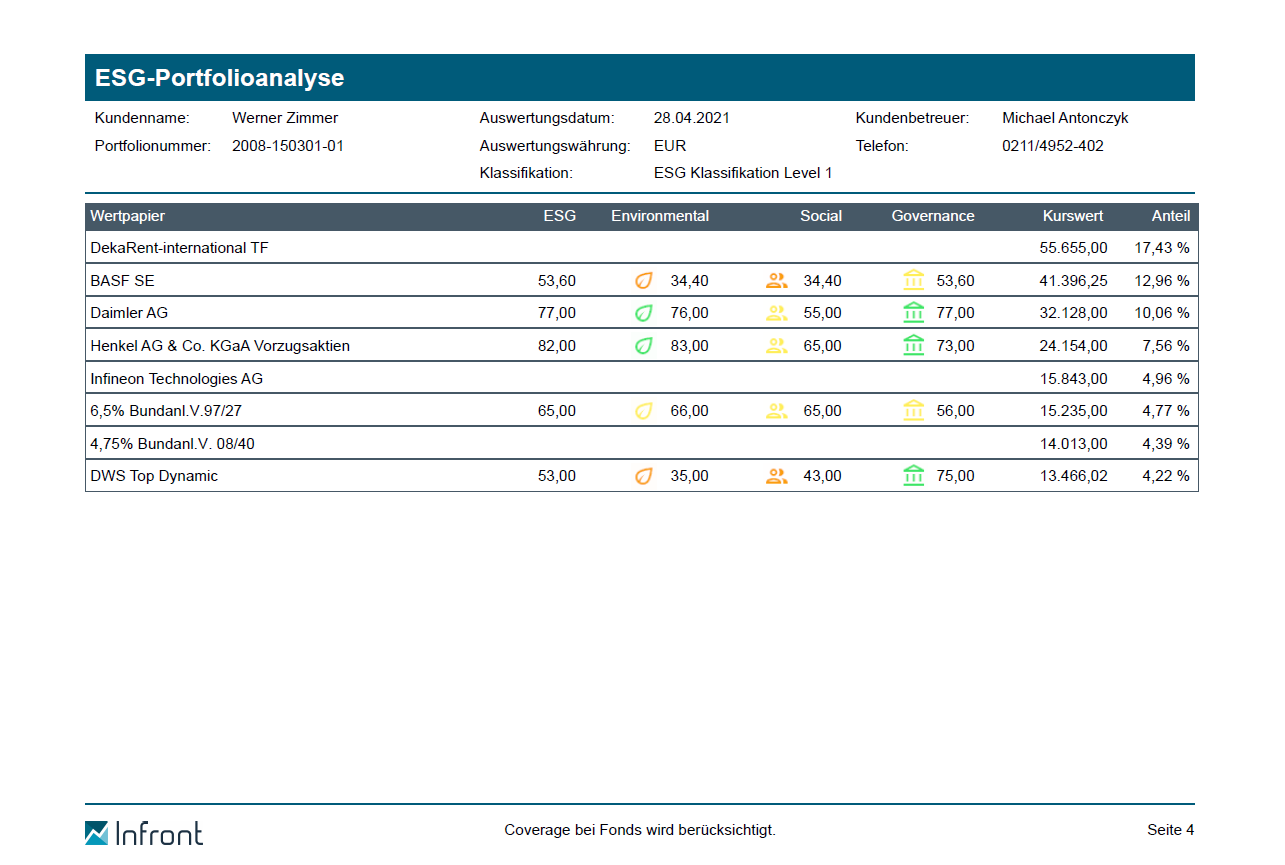Click the ESG column header
This screenshot has height=865, width=1285.
559,216
